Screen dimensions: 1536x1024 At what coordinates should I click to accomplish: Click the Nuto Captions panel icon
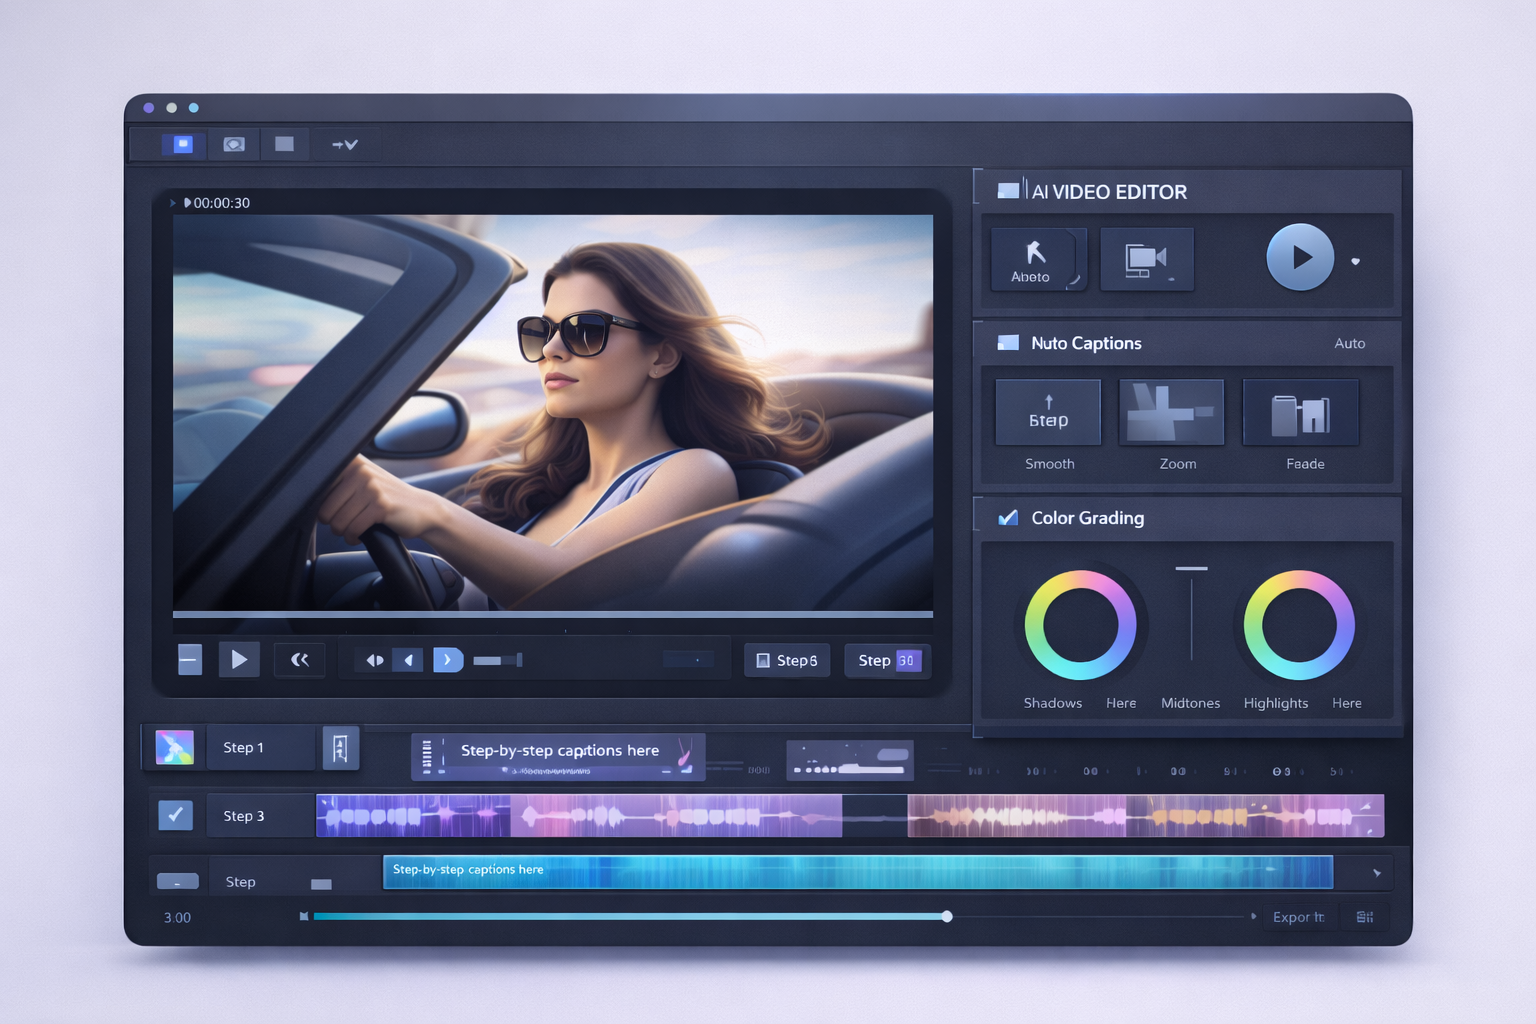point(1008,343)
